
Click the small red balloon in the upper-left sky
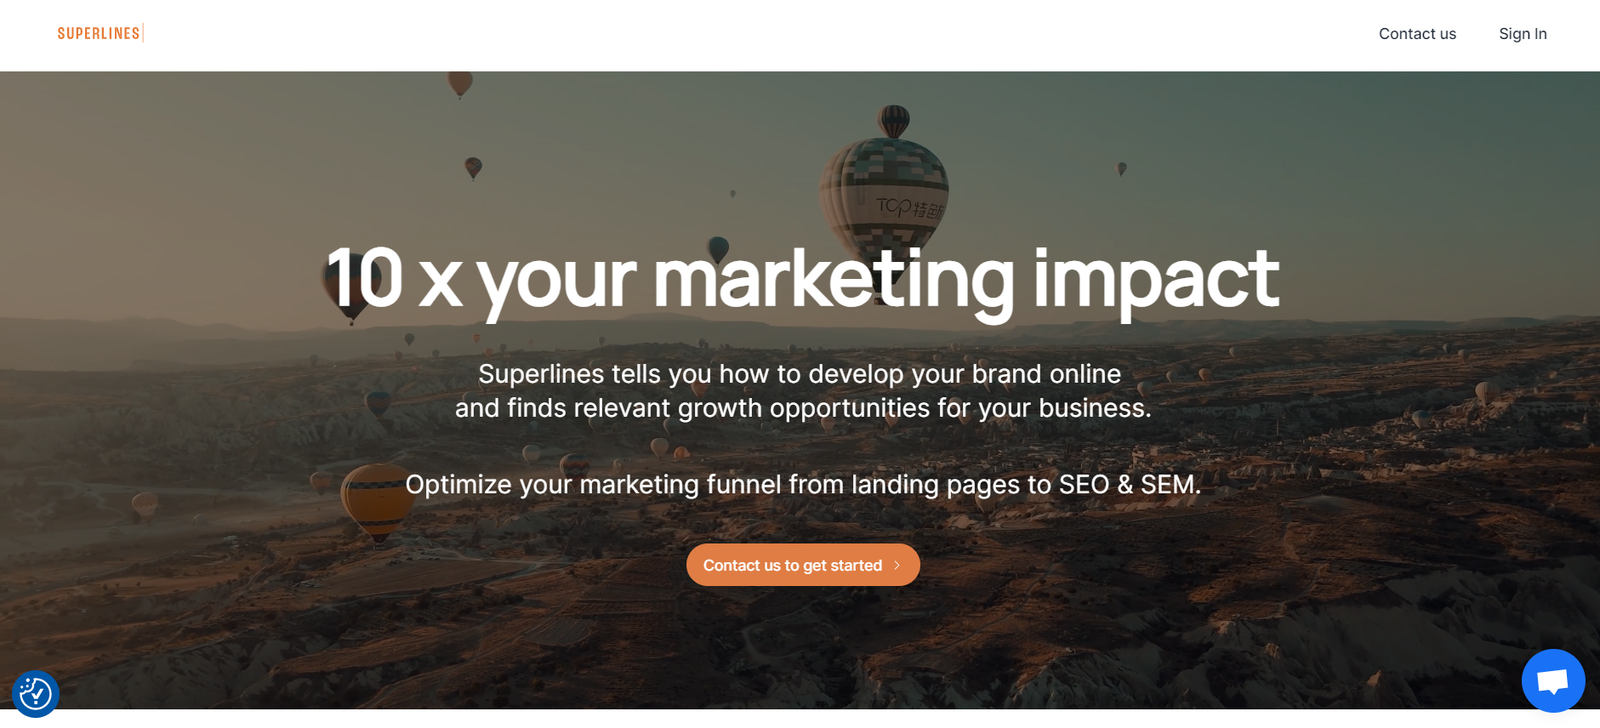coord(473,168)
